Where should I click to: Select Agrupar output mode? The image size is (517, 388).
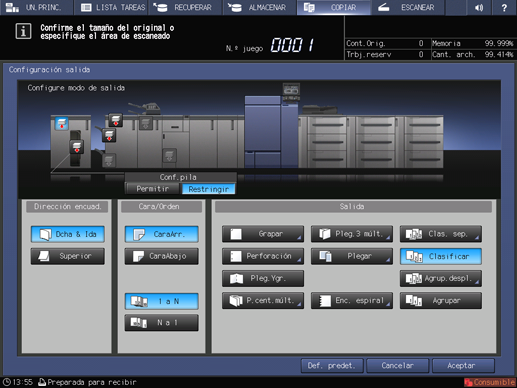[x=441, y=300]
